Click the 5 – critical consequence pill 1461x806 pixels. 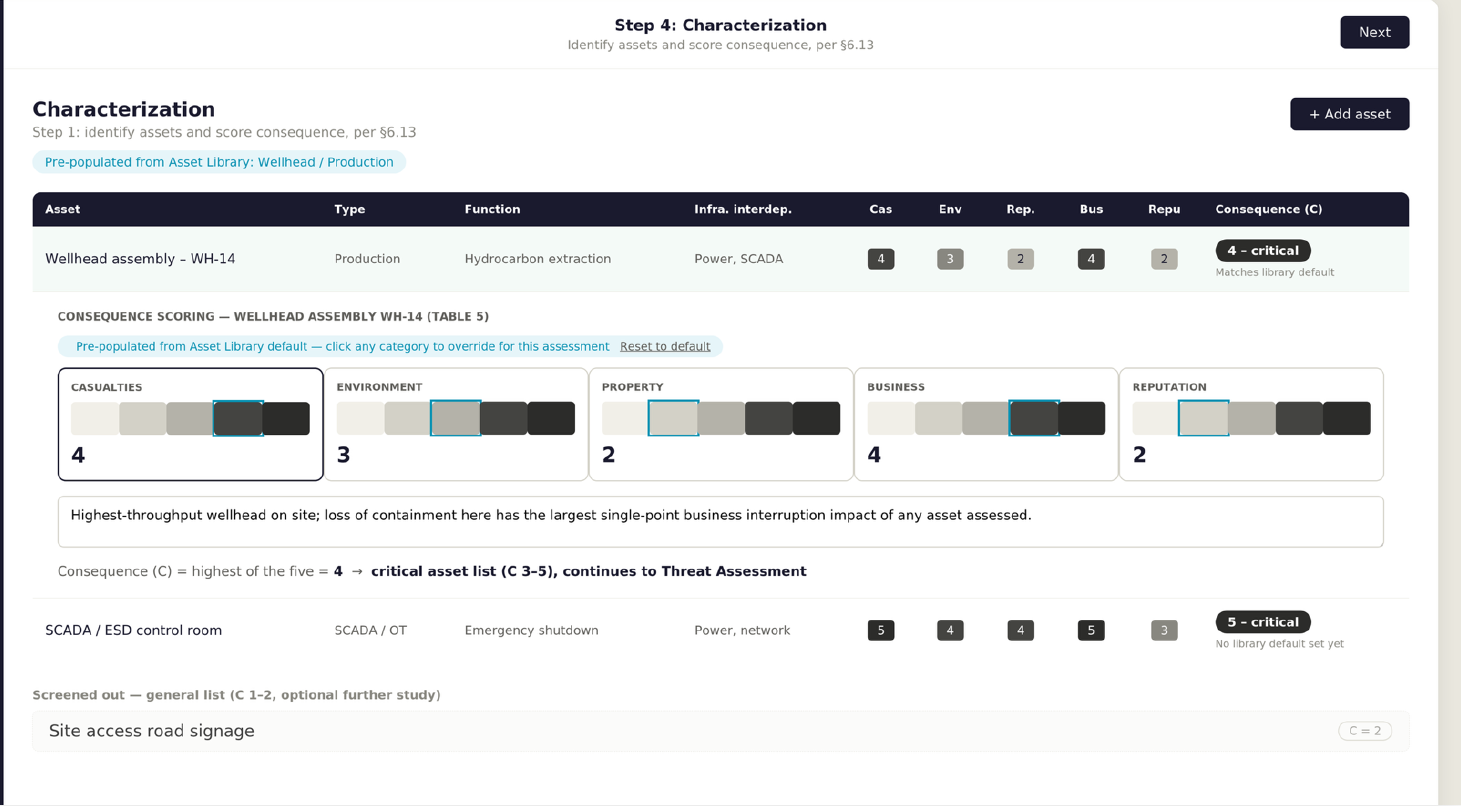click(x=1263, y=622)
